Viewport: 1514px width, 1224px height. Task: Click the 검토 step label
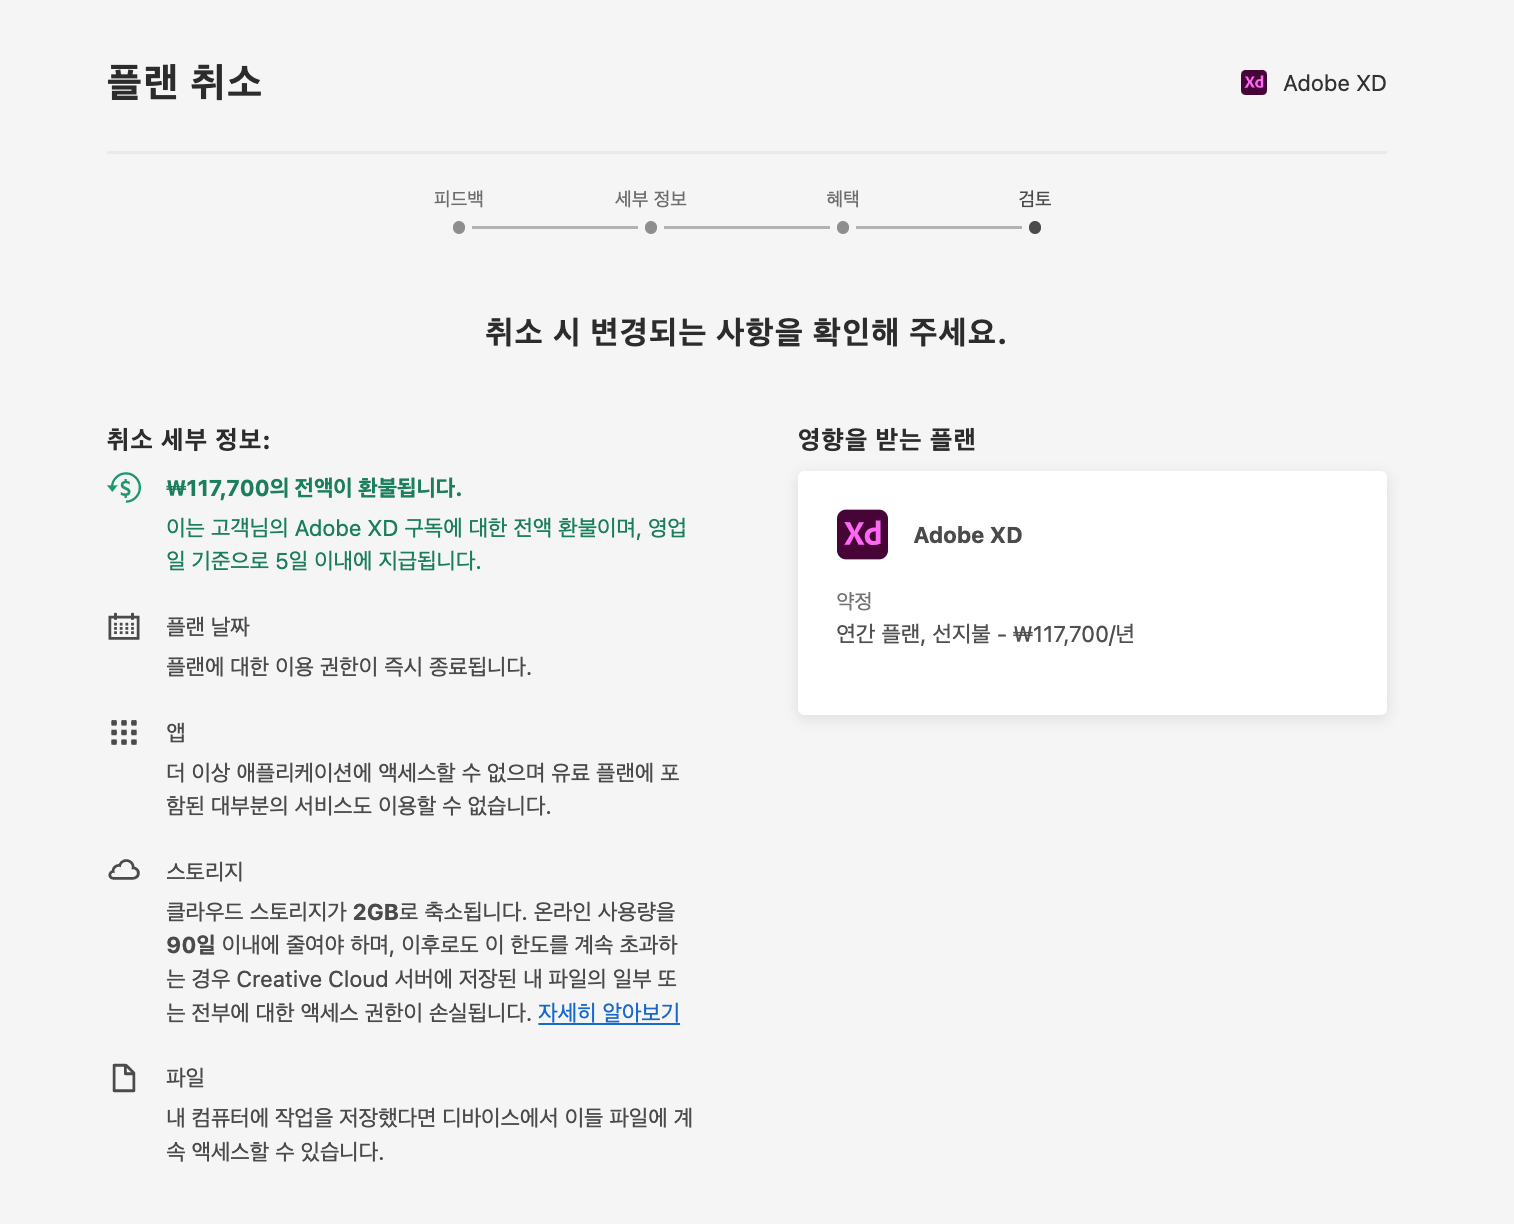pos(1035,198)
